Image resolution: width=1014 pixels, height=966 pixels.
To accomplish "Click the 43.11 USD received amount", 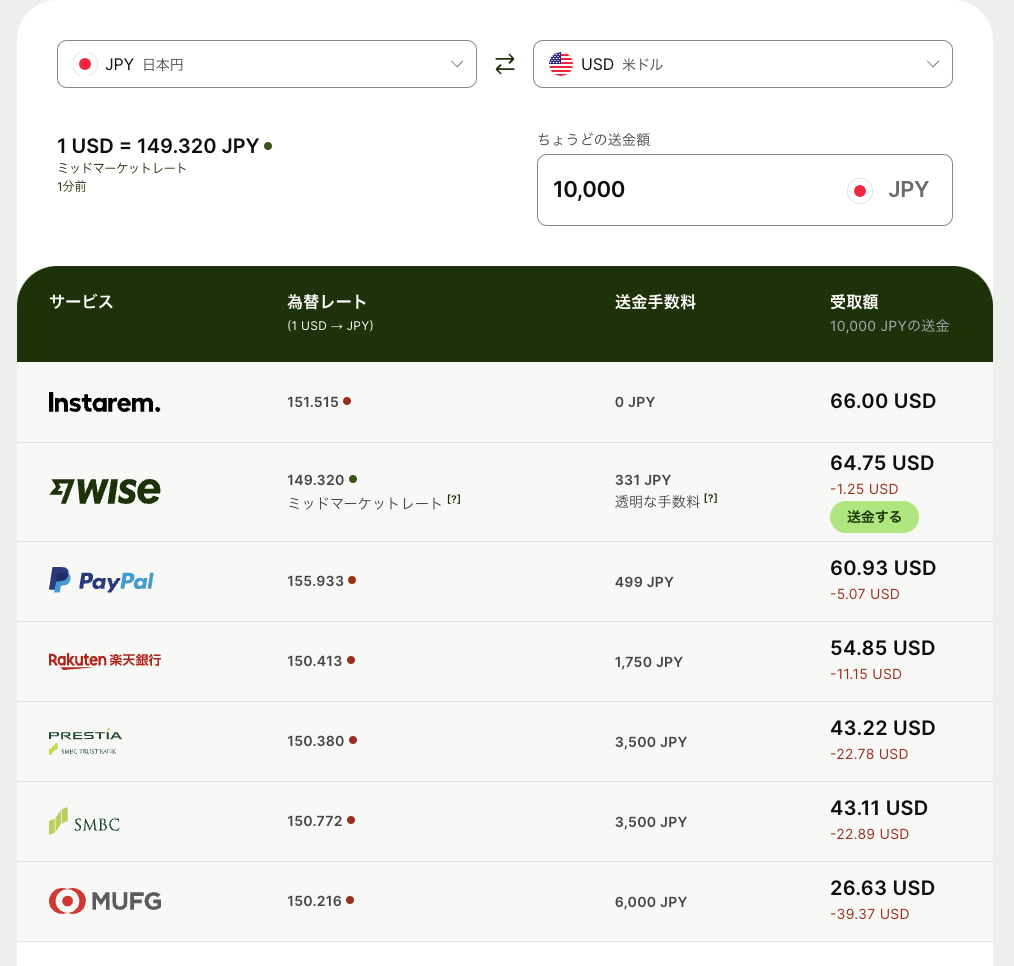I will click(x=879, y=808).
